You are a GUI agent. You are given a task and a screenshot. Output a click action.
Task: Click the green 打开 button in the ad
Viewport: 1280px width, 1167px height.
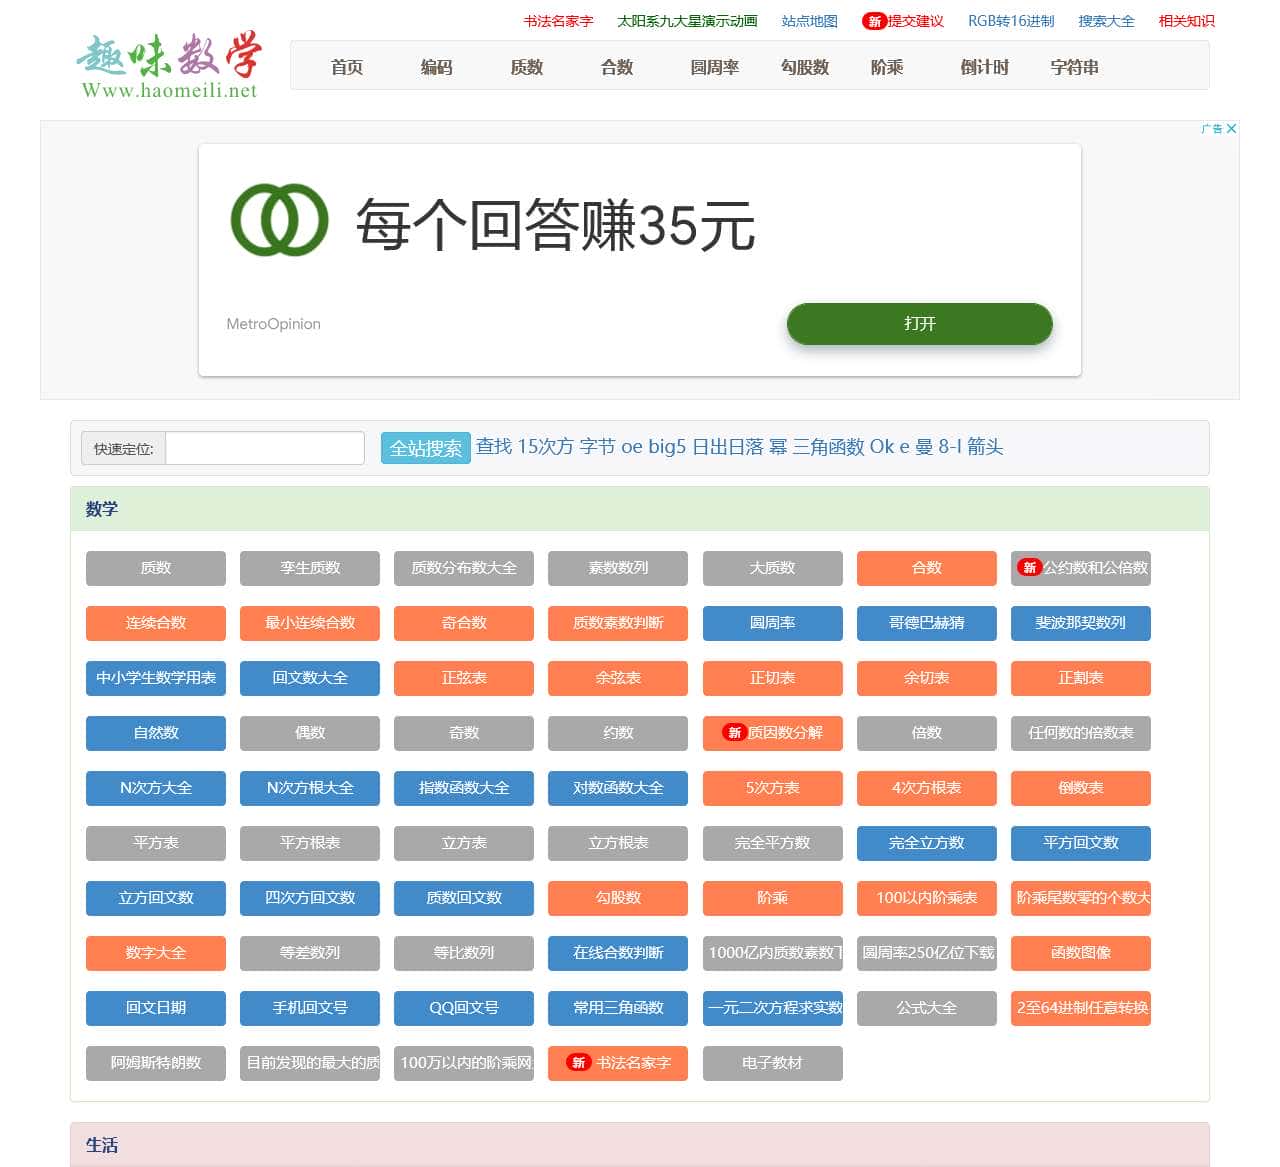tap(918, 324)
